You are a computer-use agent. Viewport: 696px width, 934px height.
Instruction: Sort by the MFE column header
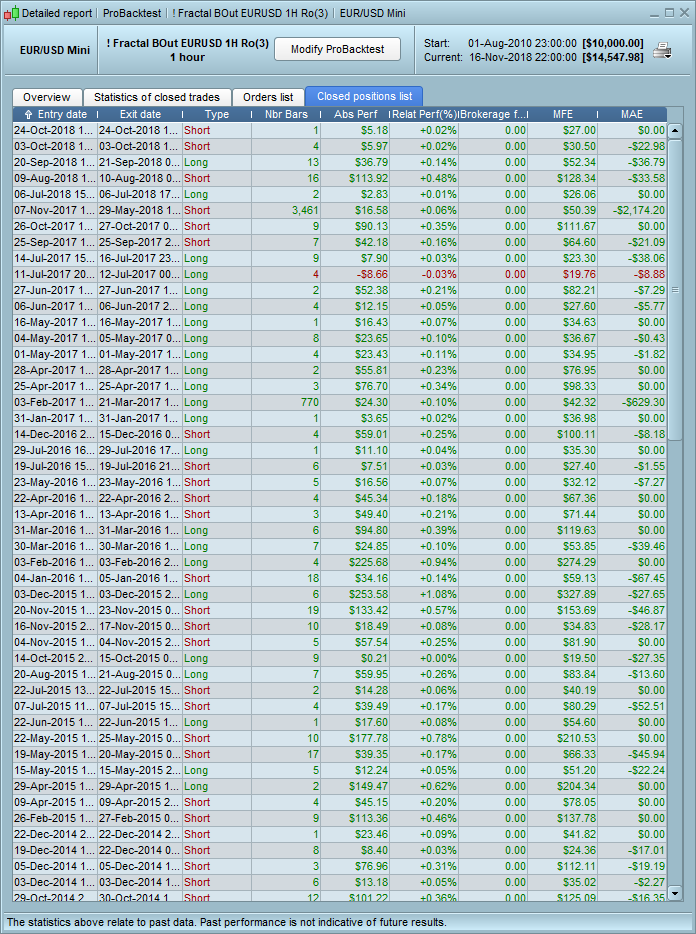coord(563,114)
